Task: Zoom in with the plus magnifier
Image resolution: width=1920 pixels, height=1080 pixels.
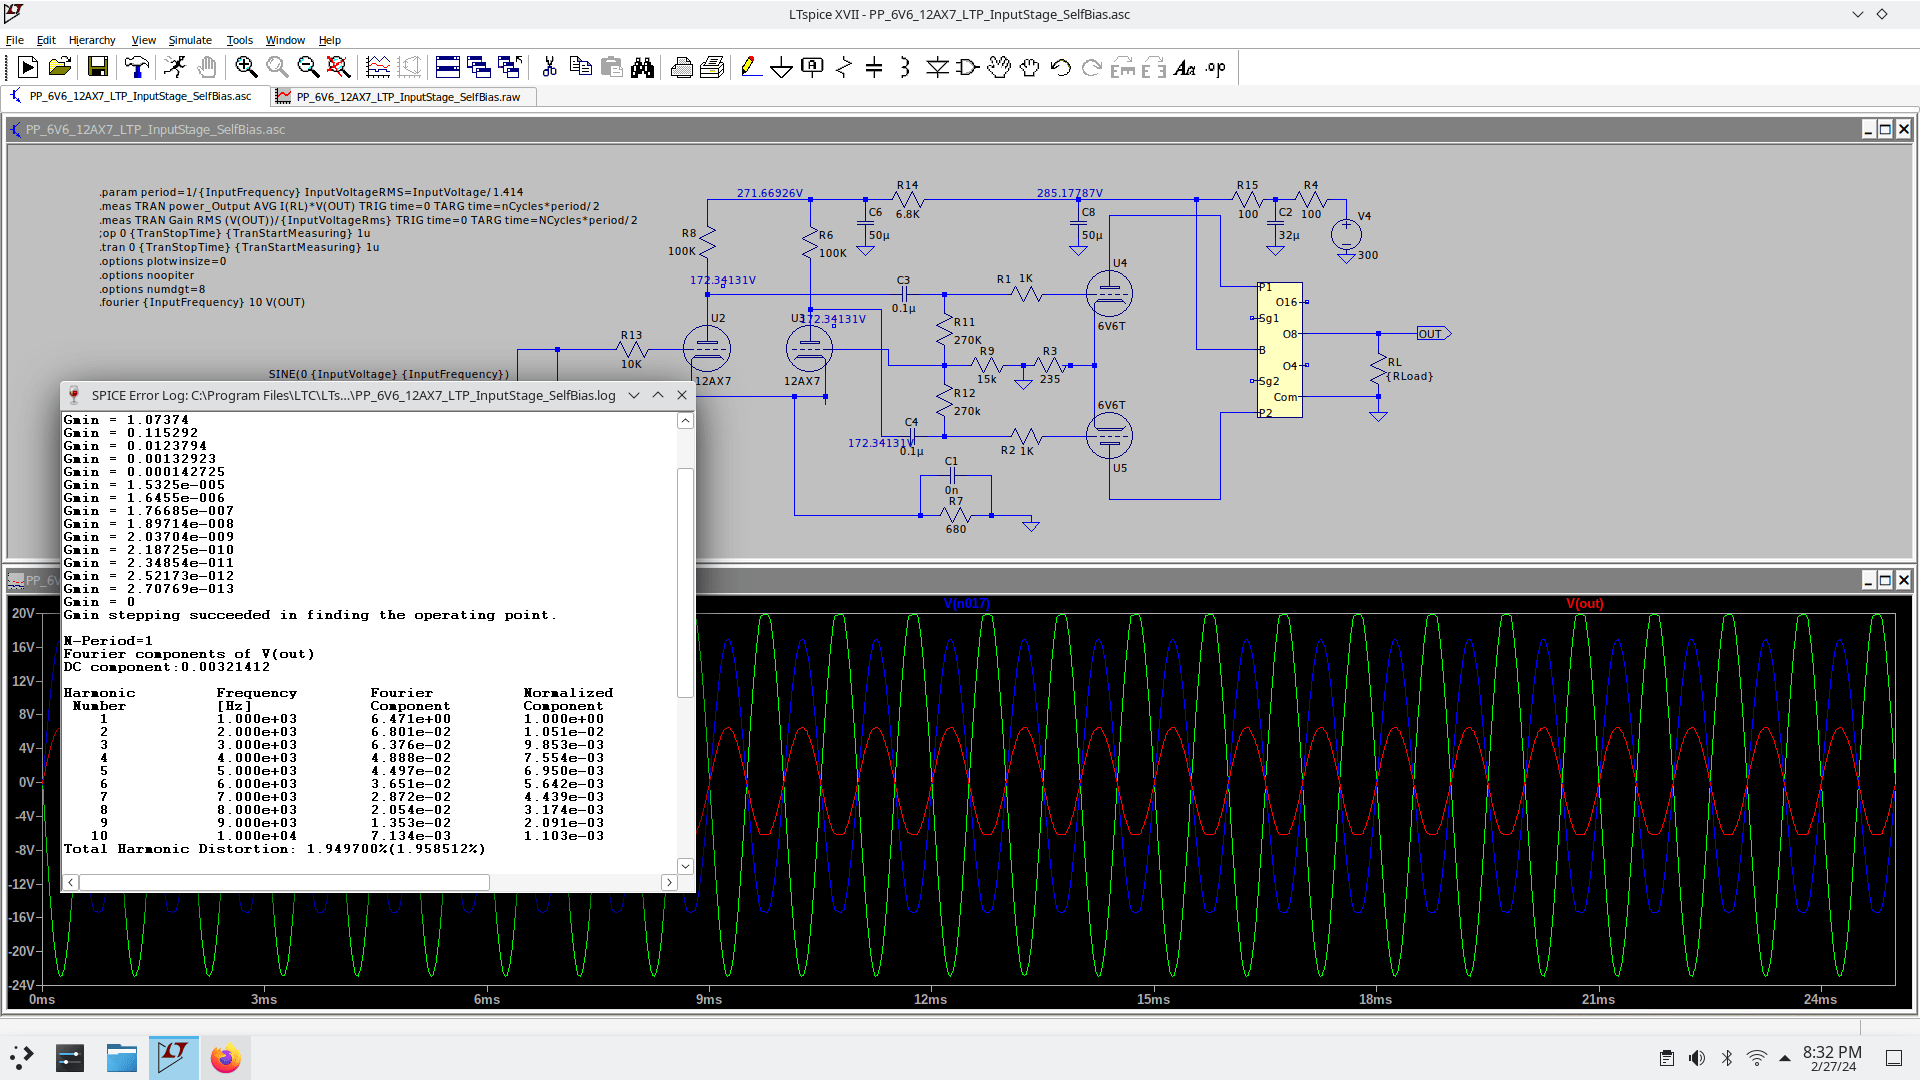Action: point(246,67)
